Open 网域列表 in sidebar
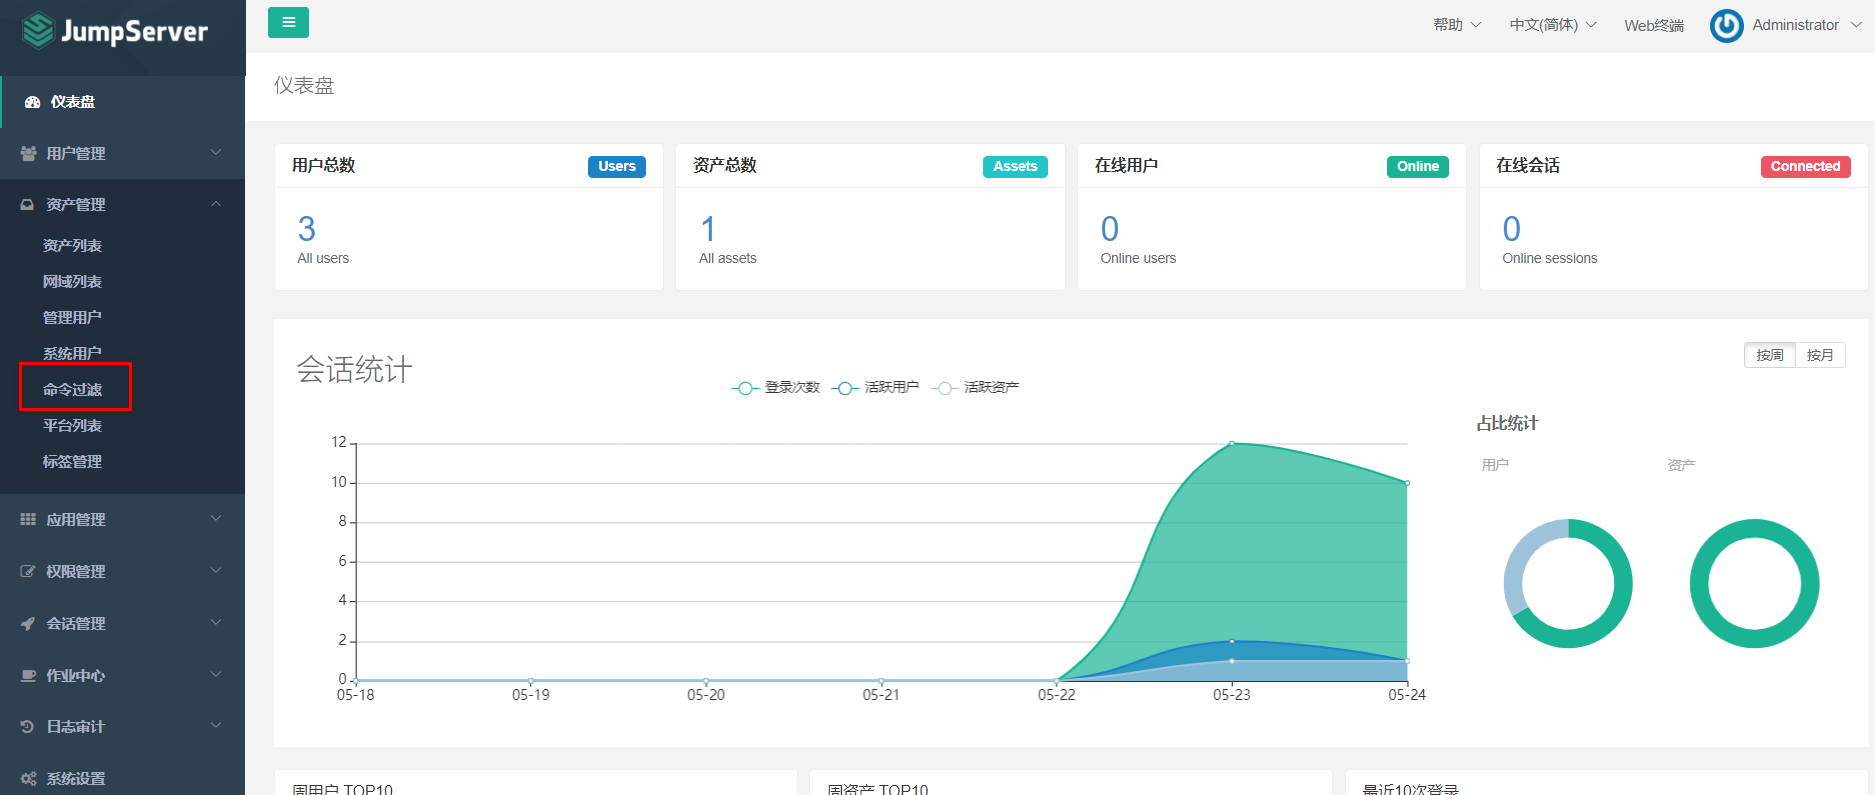1875x795 pixels. tap(72, 282)
